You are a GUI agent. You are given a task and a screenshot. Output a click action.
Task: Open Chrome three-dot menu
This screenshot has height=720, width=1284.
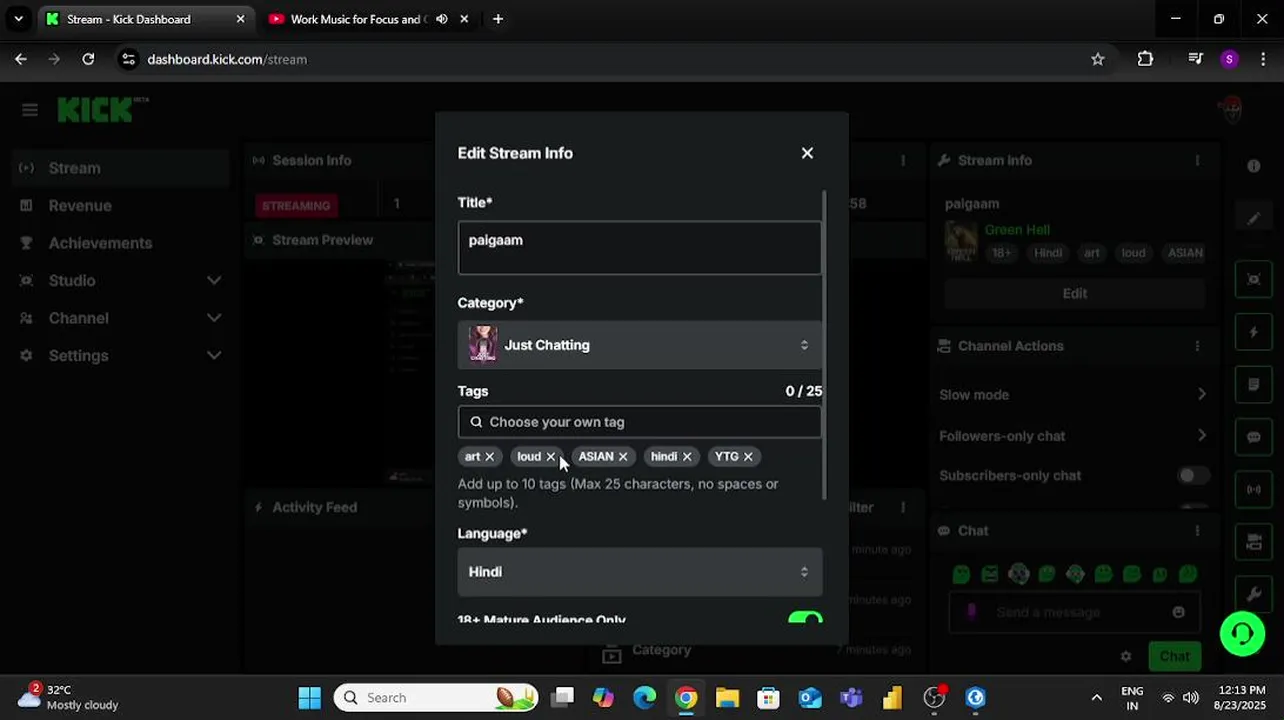coord(1263,59)
